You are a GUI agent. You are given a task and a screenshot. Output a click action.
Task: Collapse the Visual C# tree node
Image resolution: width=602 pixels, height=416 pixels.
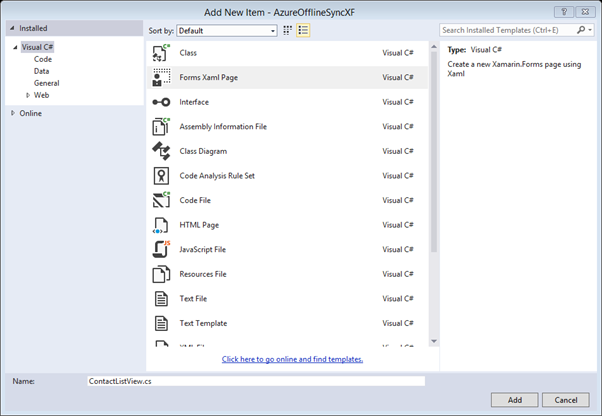[x=15, y=47]
